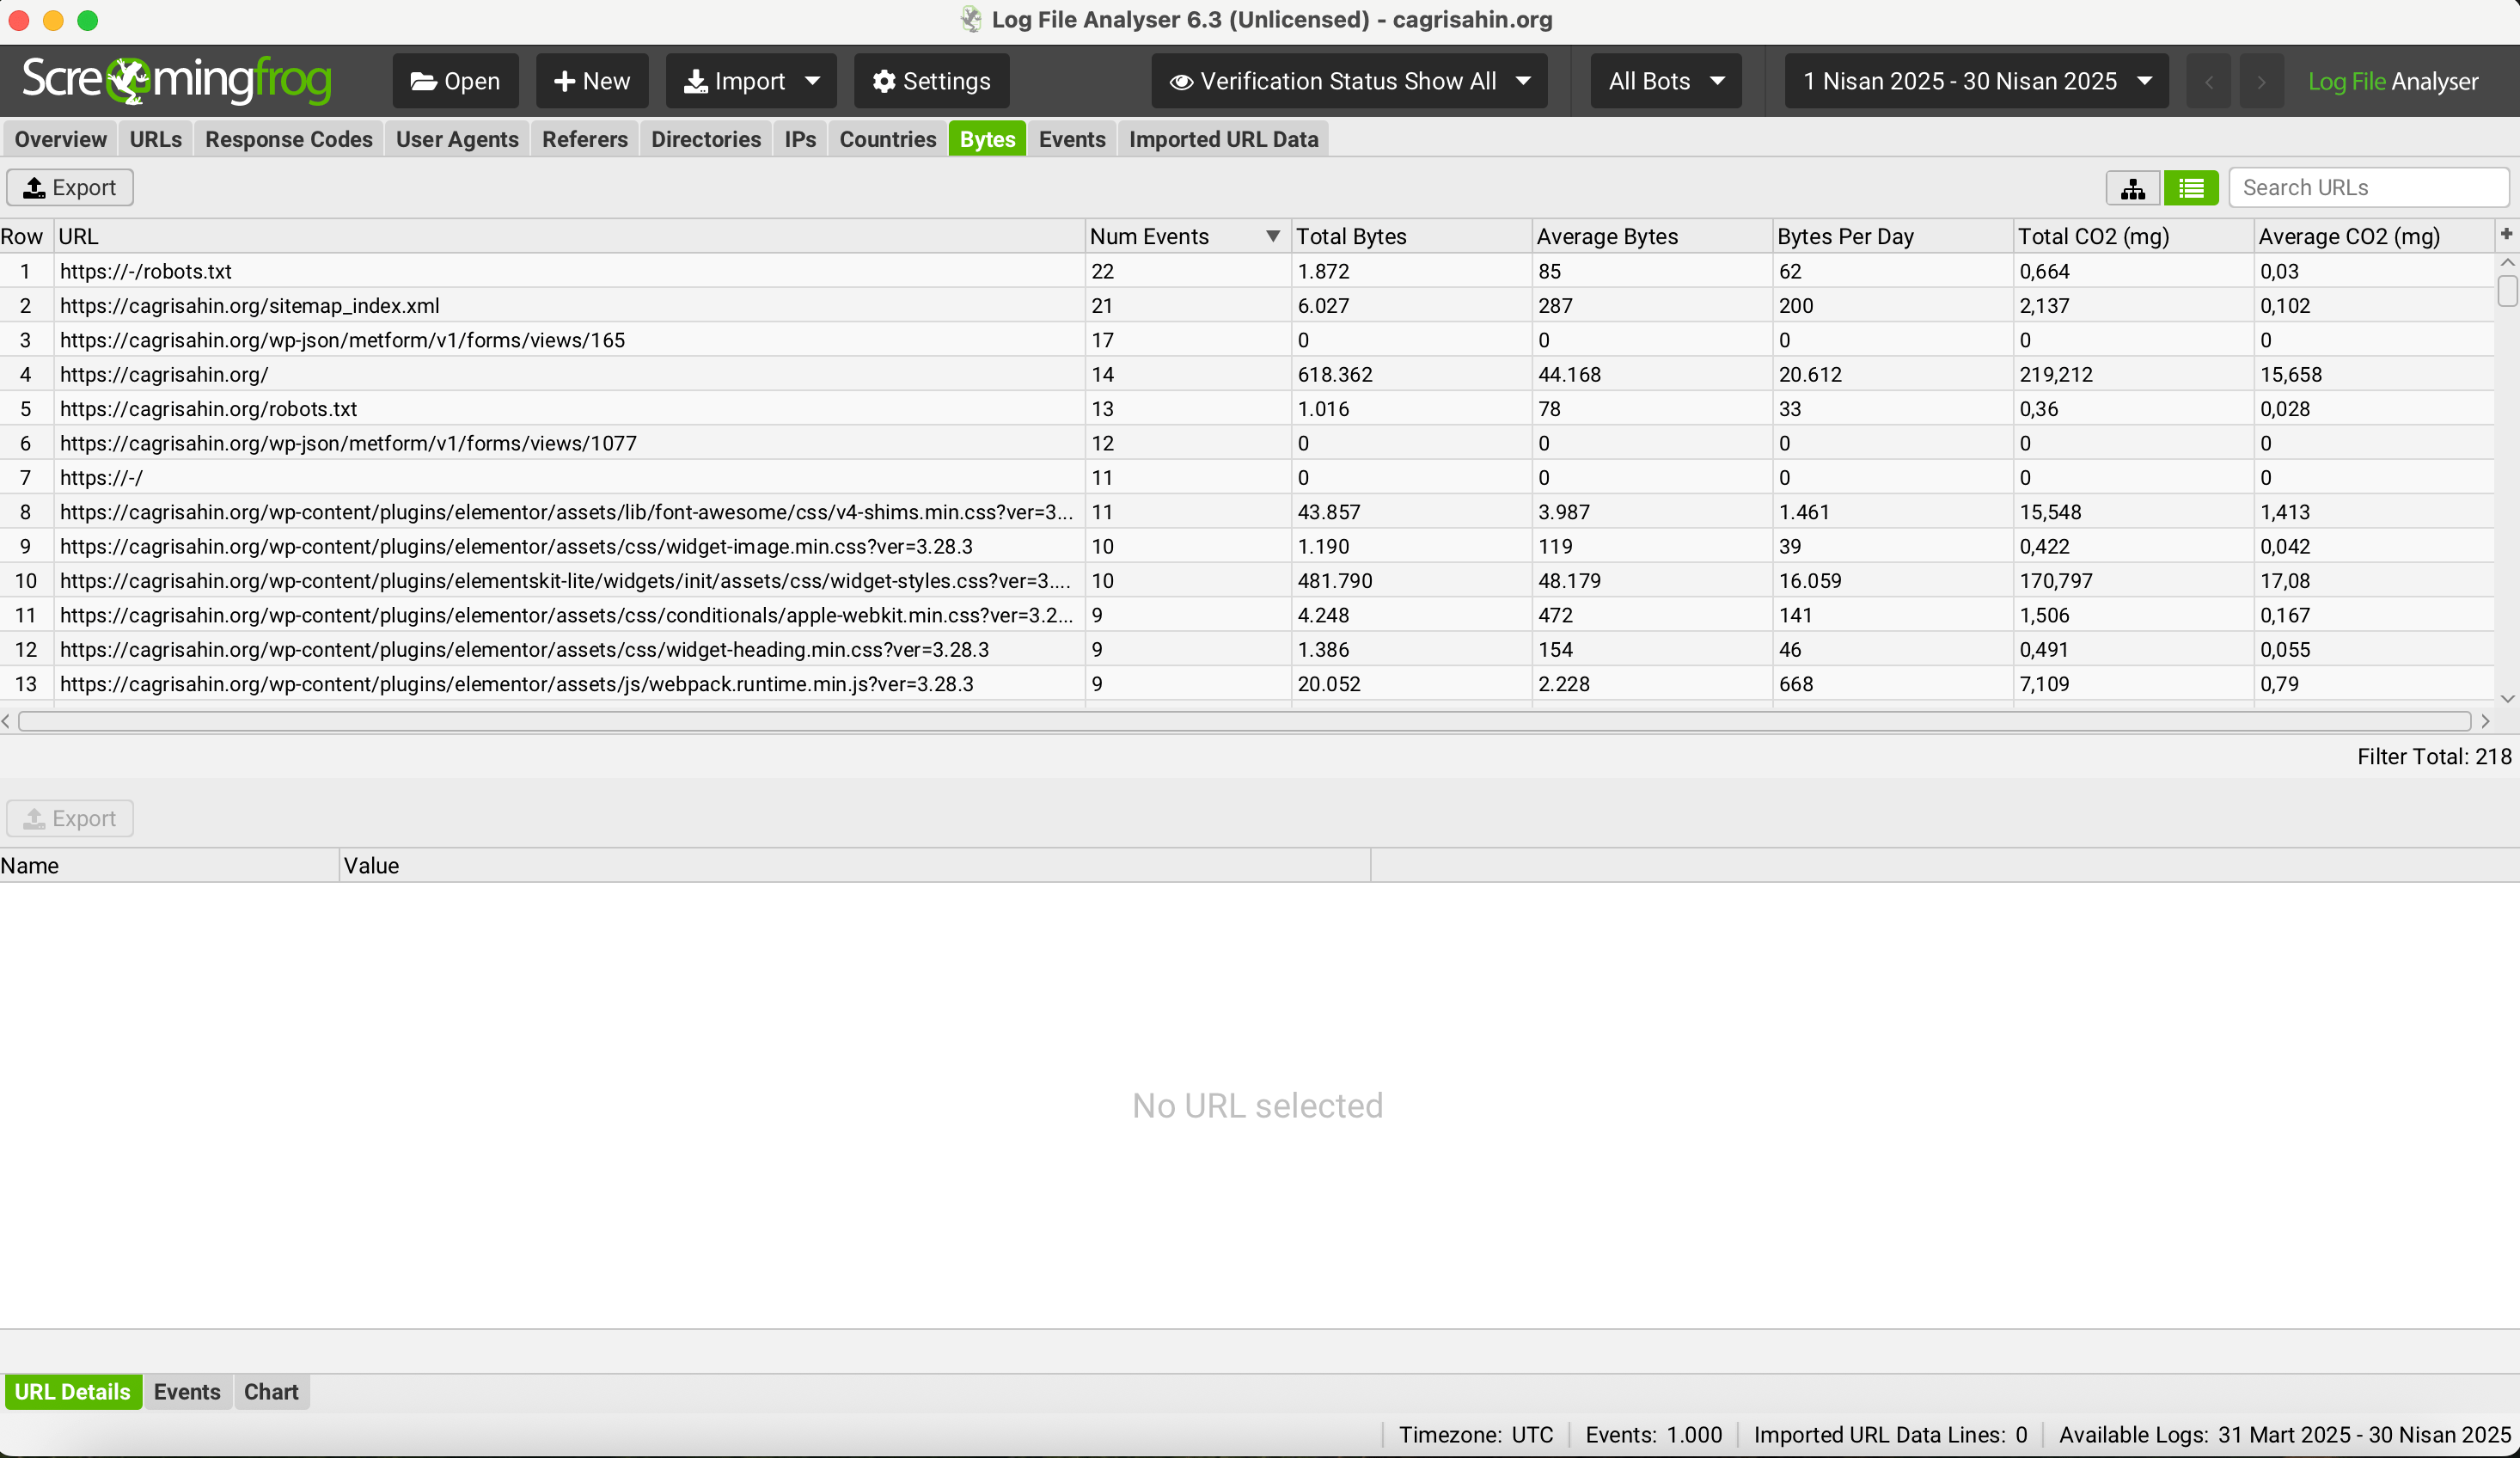The height and width of the screenshot is (1458, 2520).
Task: Select the https://-/robots.txt row
Action: [x=1247, y=271]
